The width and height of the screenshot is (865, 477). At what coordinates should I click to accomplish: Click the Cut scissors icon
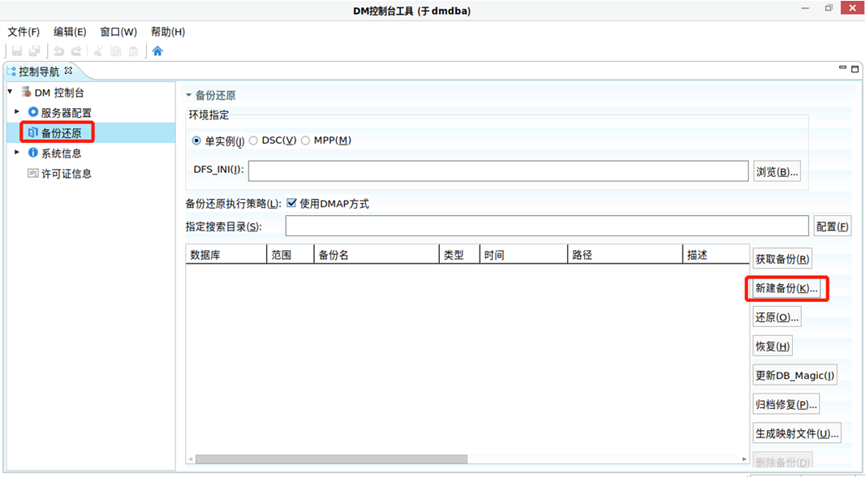tap(98, 51)
